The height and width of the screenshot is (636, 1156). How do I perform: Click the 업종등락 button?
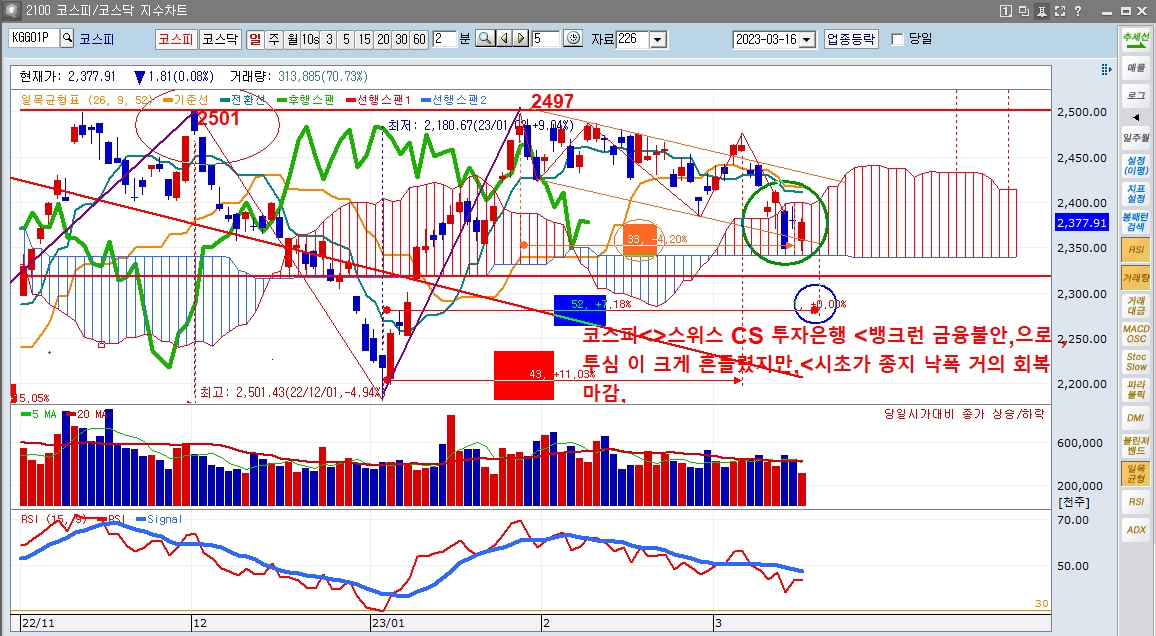[x=851, y=39]
